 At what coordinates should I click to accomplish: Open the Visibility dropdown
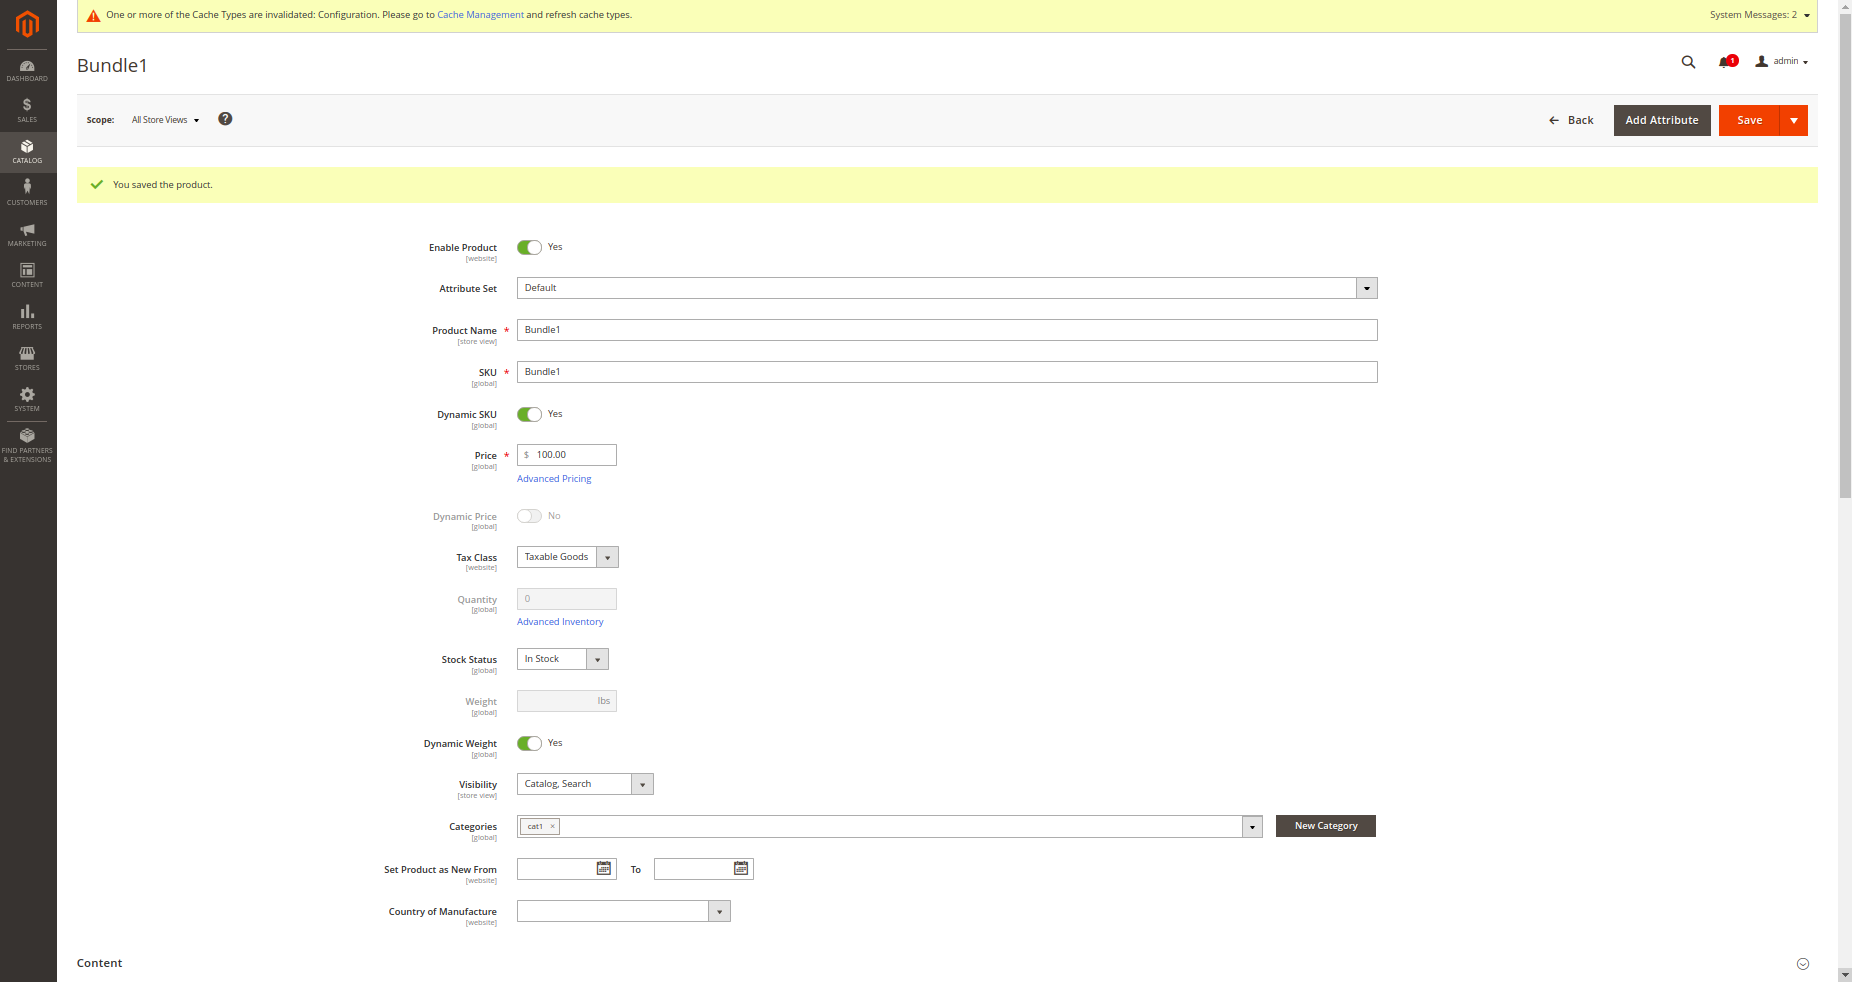point(585,784)
